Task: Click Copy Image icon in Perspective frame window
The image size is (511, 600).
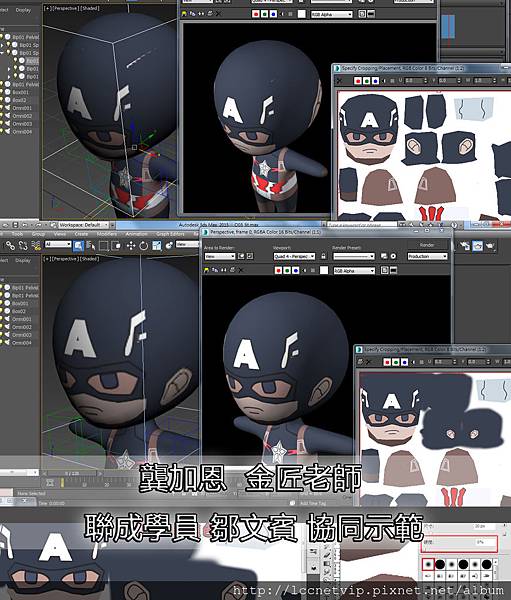Action: 215,270
